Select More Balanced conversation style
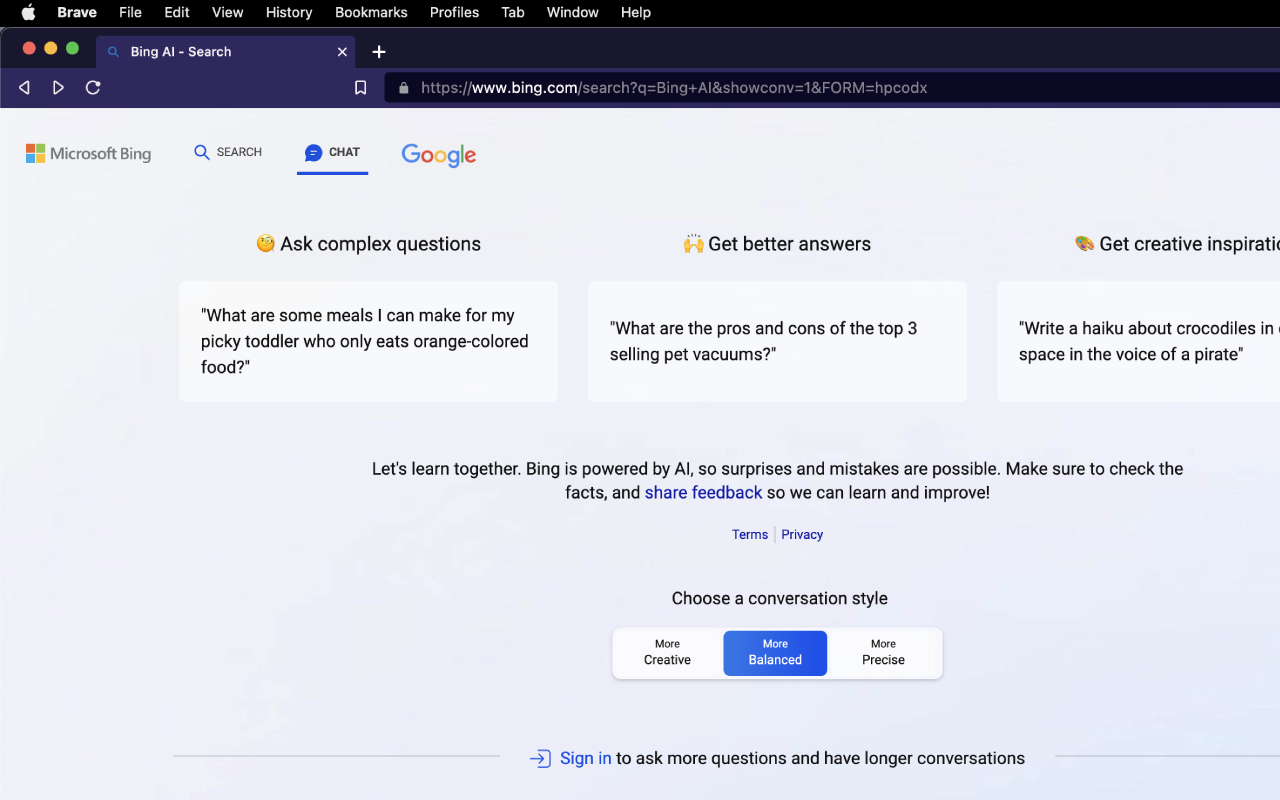 775,653
